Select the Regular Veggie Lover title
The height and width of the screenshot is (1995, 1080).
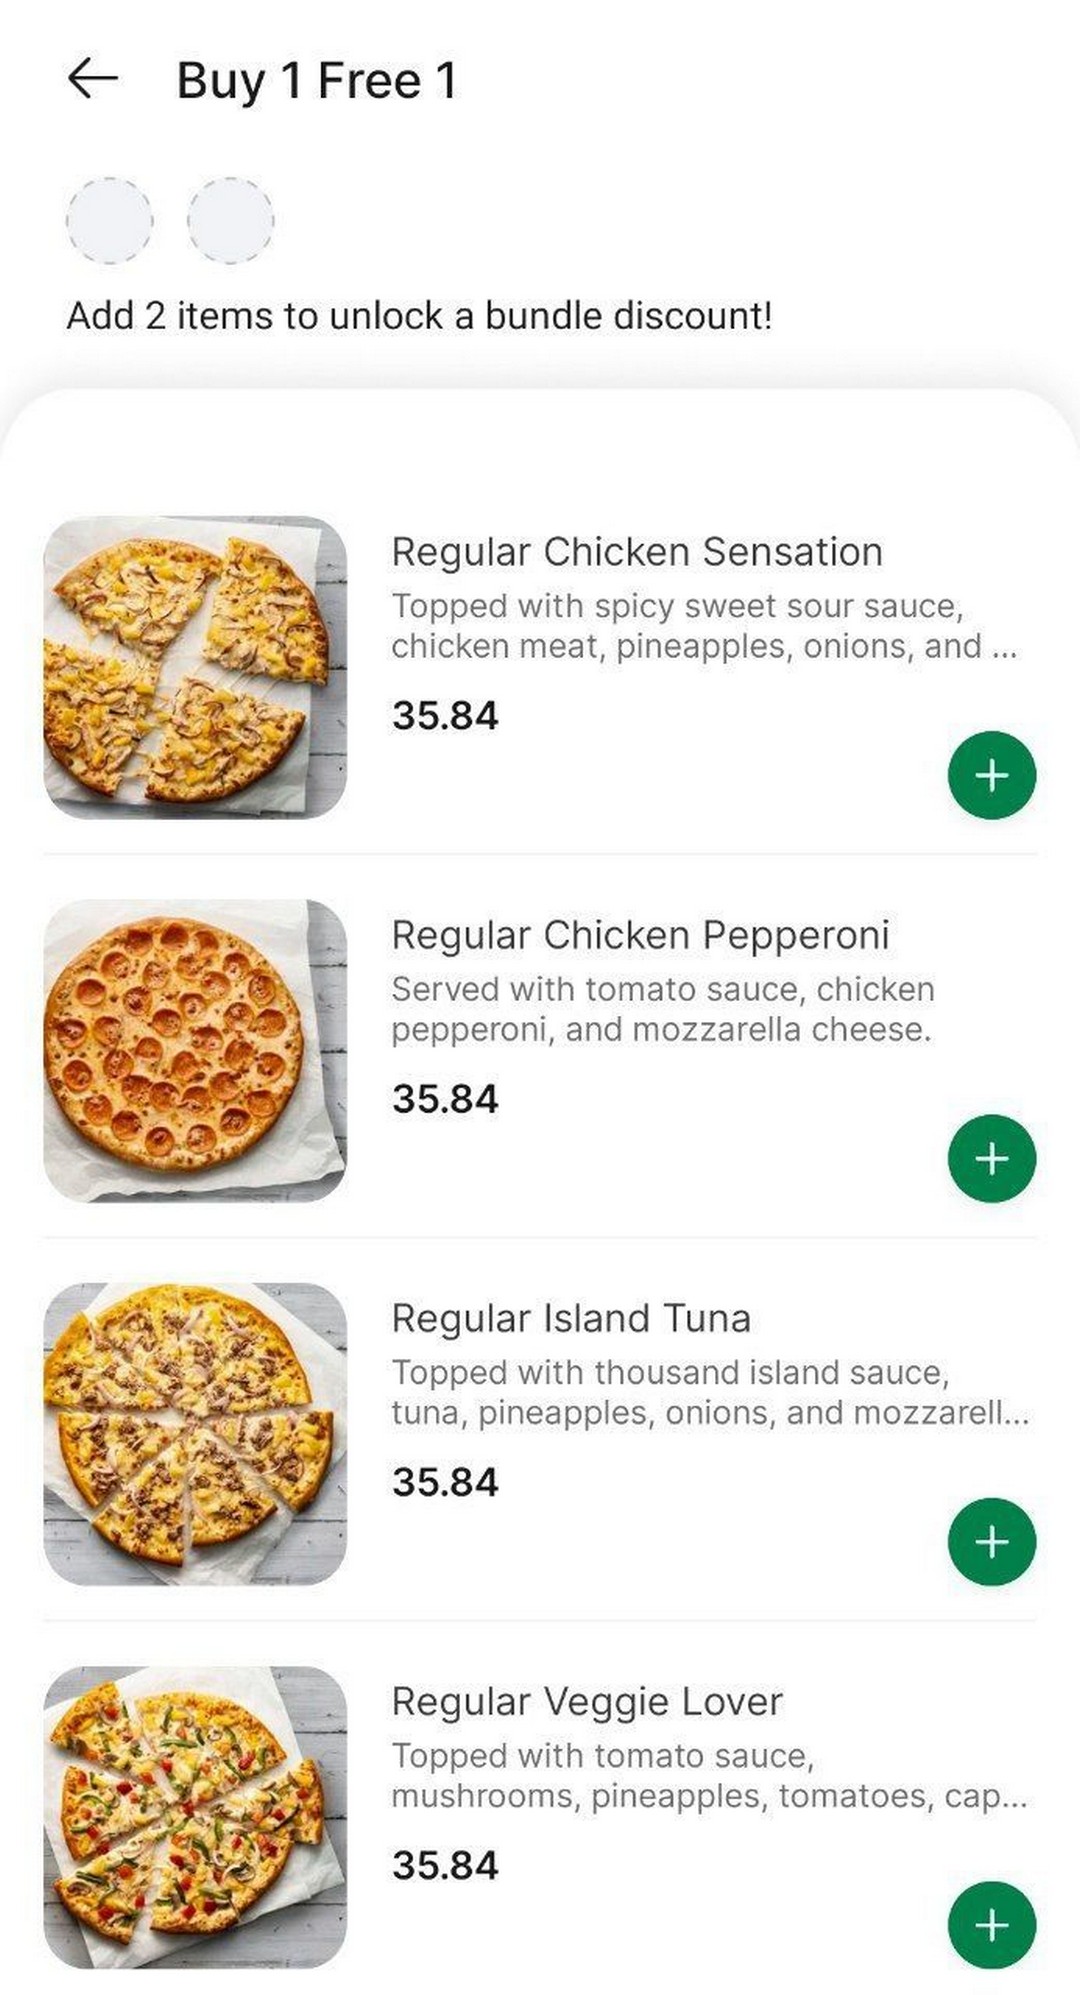(x=586, y=1701)
